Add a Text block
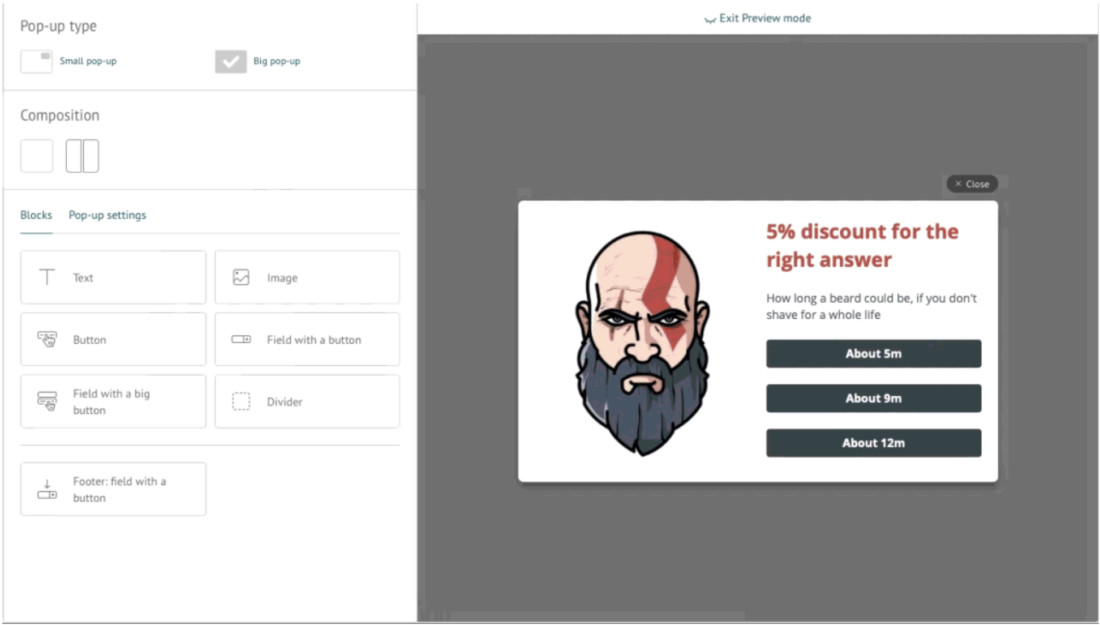The width and height of the screenshot is (1100, 625). pyautogui.click(x=113, y=277)
